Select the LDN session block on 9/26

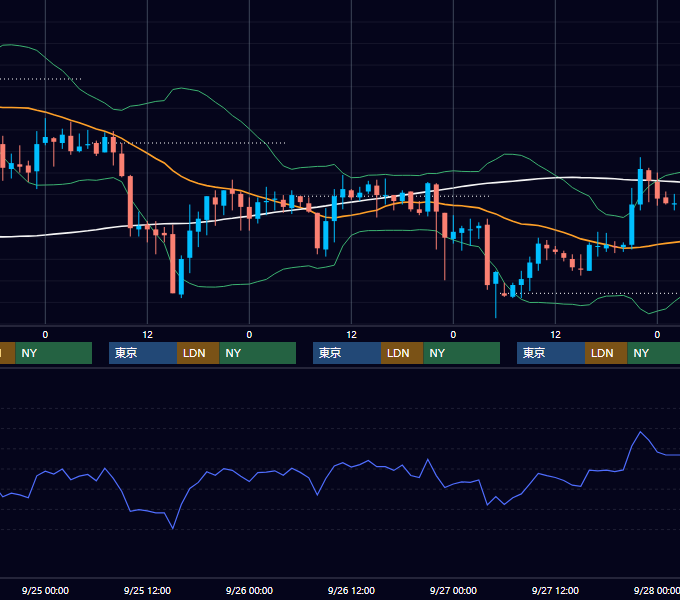pos(402,353)
